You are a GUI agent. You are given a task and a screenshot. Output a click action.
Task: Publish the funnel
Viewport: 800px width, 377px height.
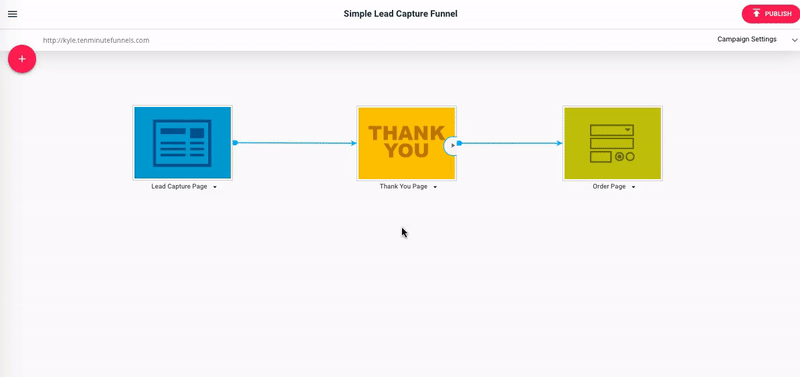click(x=770, y=14)
